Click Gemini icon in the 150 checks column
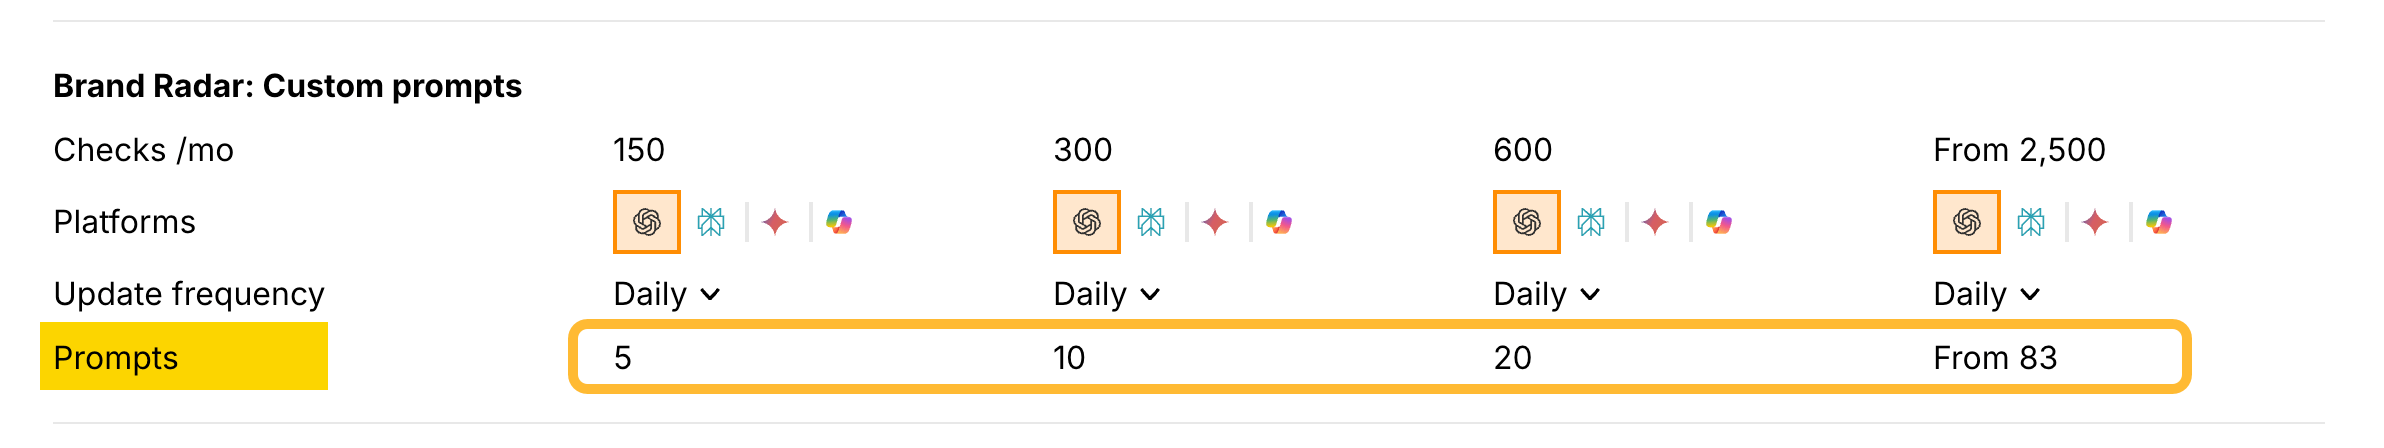The image size is (2384, 448). pos(775,222)
